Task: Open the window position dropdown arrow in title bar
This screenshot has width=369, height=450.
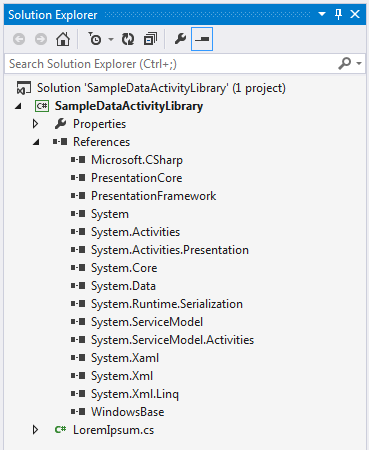Action: (x=322, y=14)
